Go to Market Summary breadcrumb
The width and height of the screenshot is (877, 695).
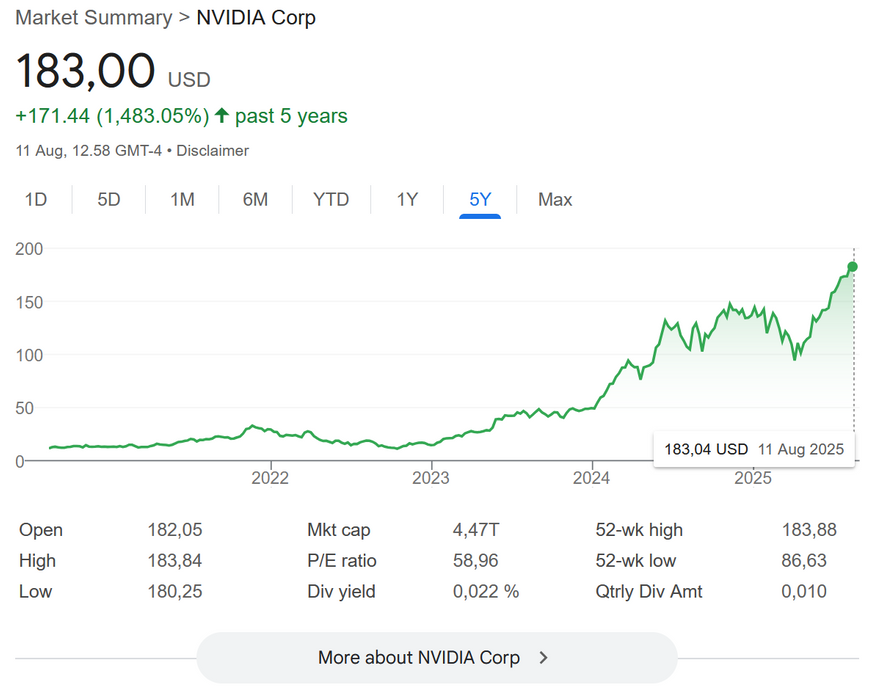(x=93, y=18)
